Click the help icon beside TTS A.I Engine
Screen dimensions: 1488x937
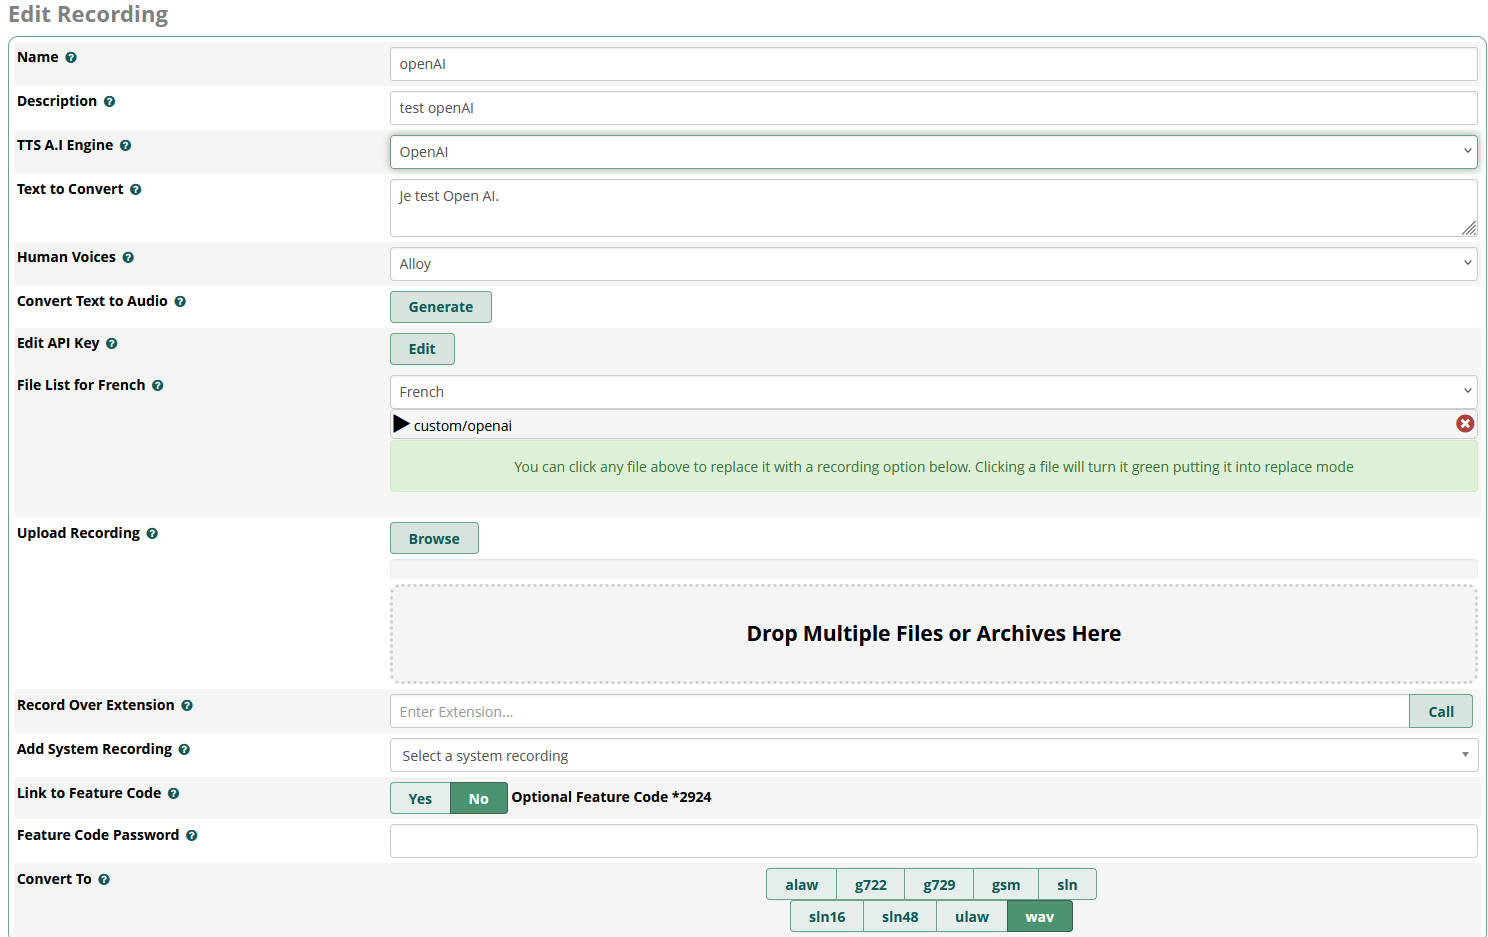pyautogui.click(x=126, y=146)
